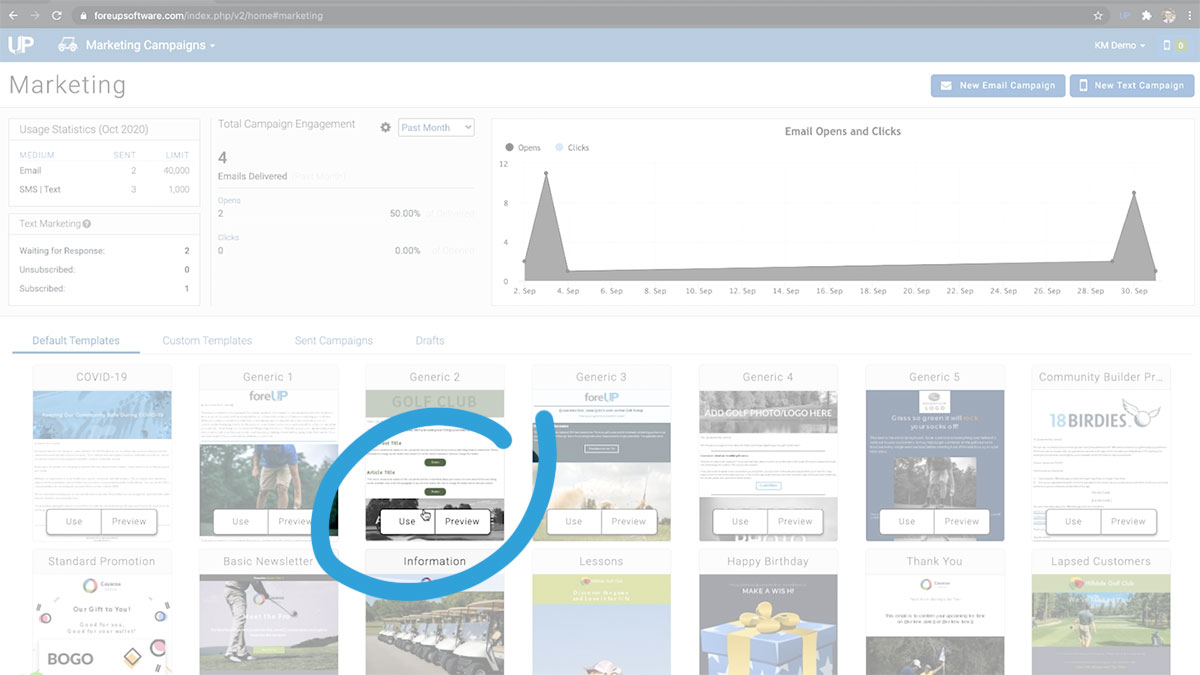Use the Generic 5 template
This screenshot has width=1200, height=675.
point(907,521)
